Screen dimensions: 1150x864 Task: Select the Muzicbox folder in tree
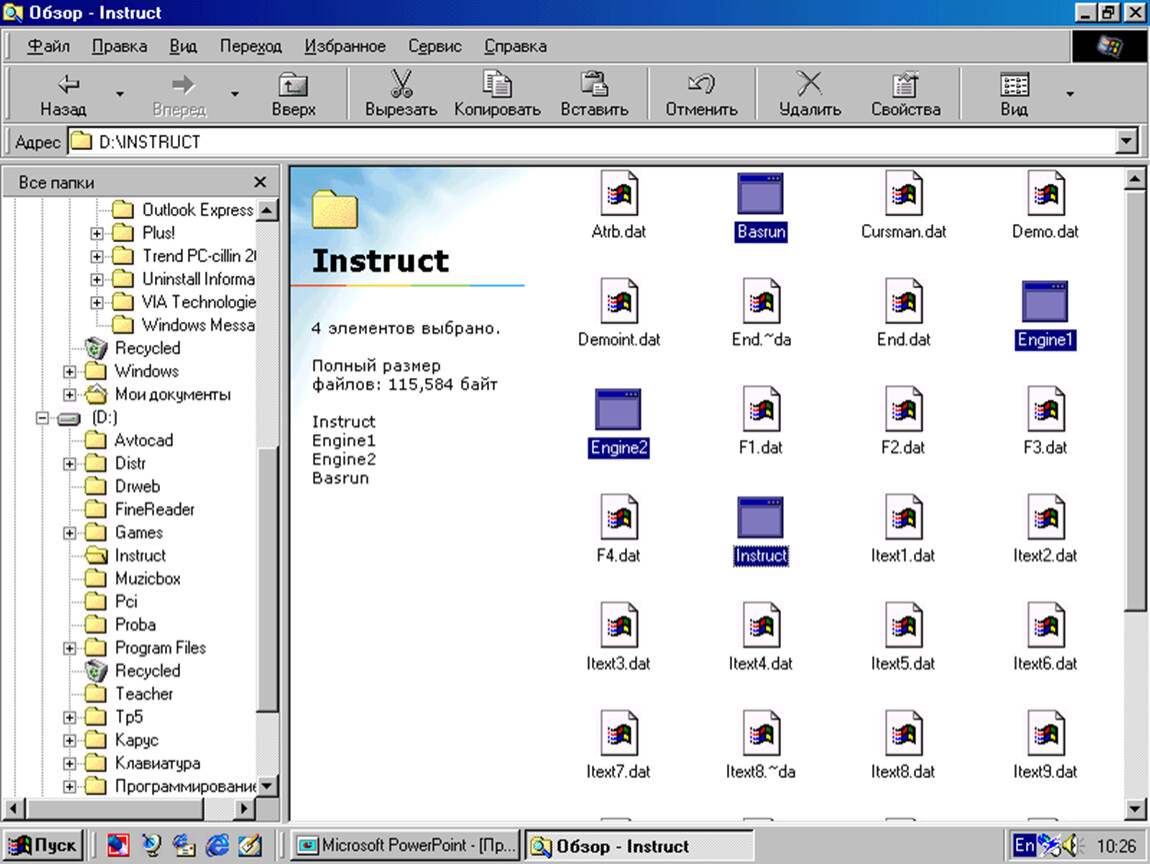click(x=147, y=579)
